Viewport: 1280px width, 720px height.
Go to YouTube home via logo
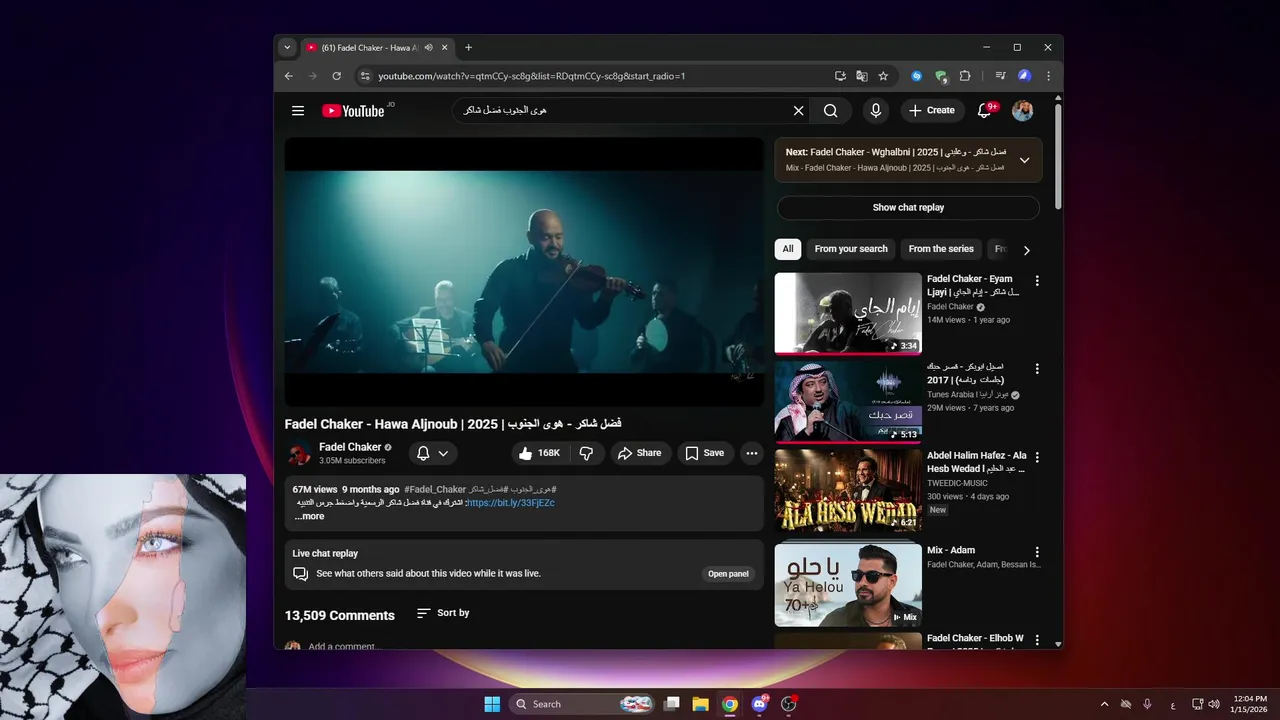point(353,111)
